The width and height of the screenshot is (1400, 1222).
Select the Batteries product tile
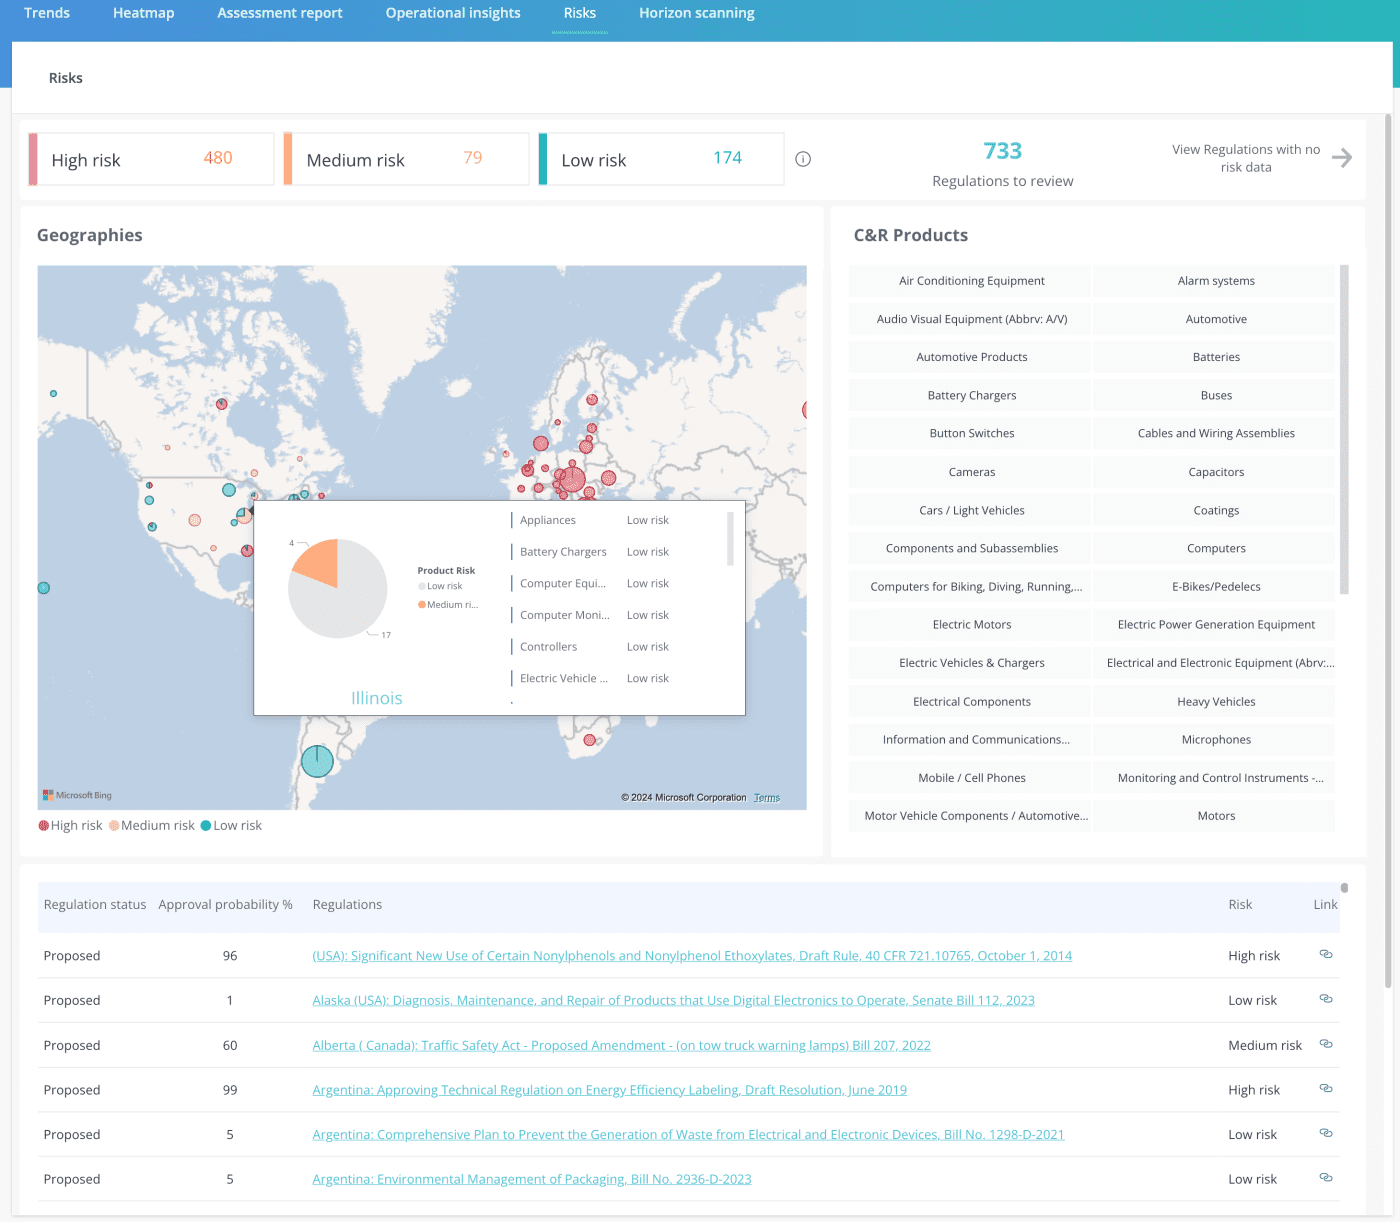[x=1216, y=356]
